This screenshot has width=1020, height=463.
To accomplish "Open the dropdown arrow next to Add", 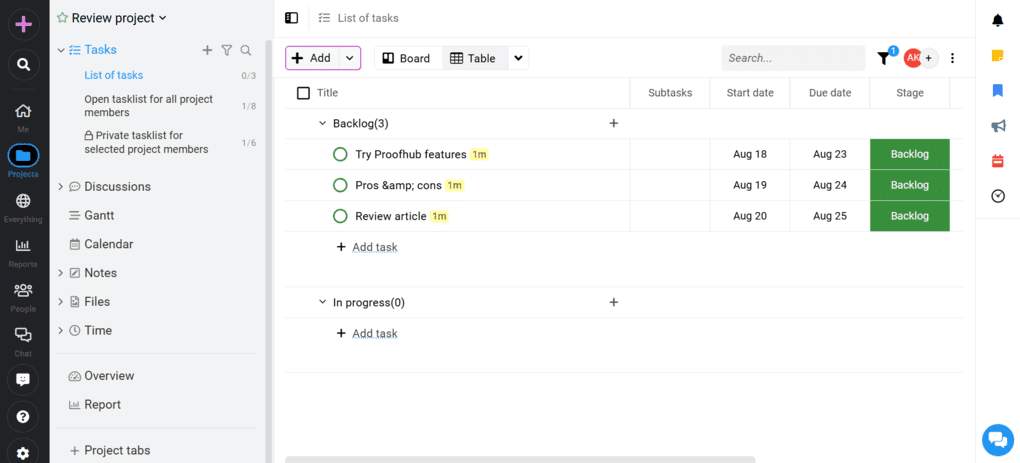I will (349, 58).
